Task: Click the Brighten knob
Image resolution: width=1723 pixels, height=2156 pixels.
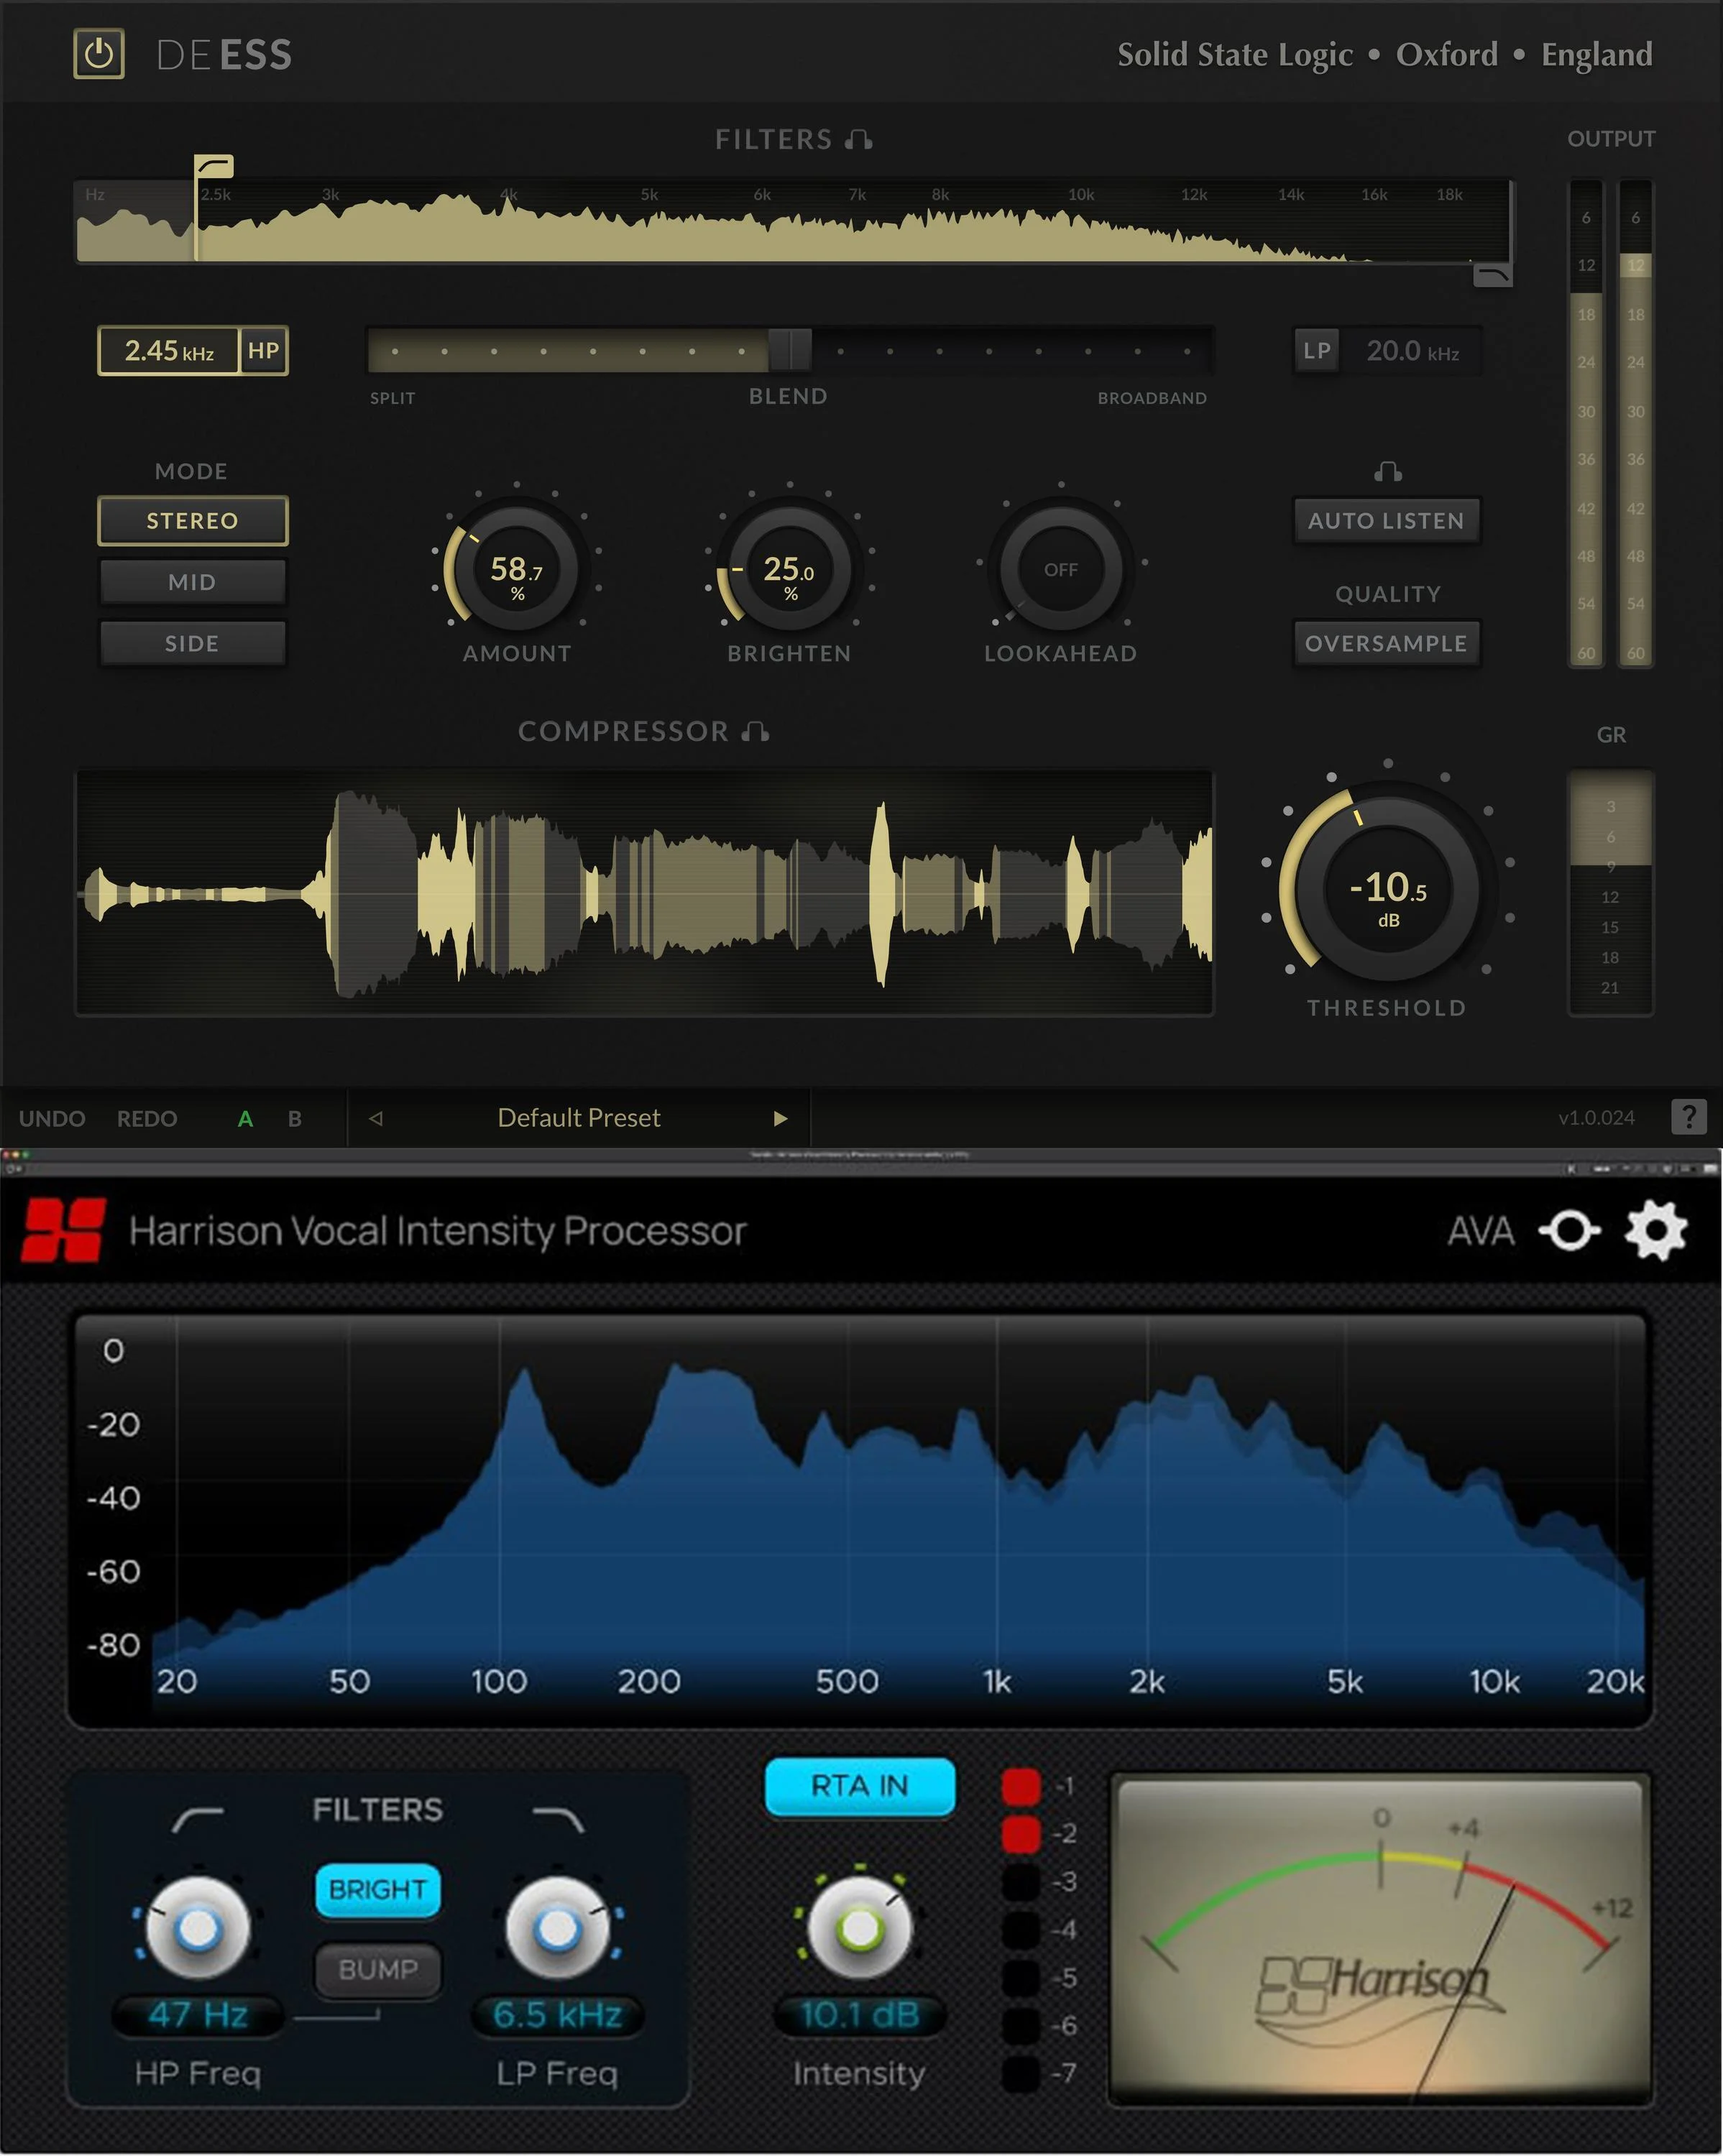Action: (789, 568)
